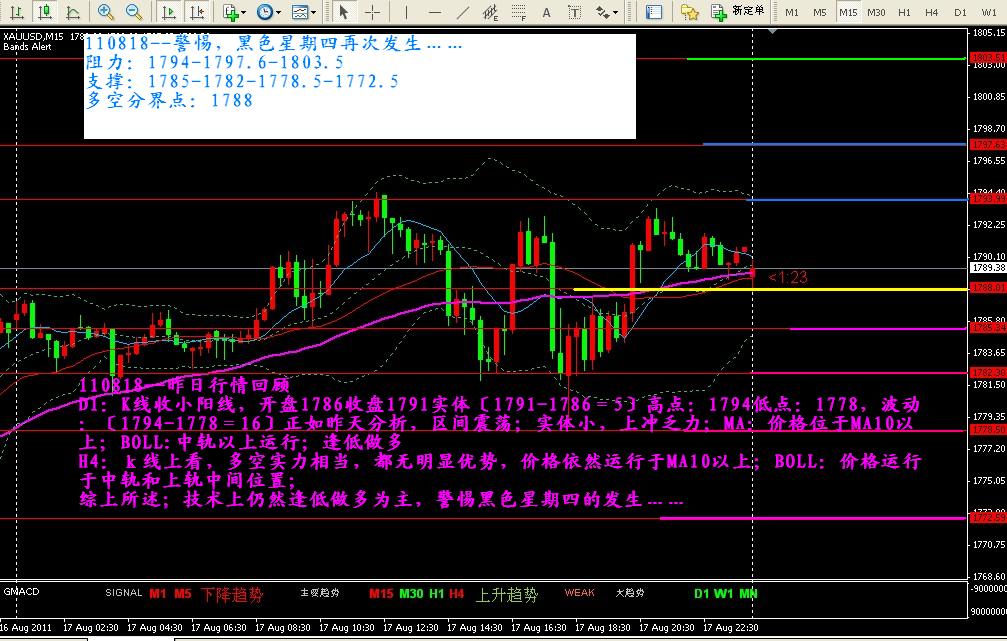The image size is (1007, 641).
Task: Switch to M30 timeframe
Action: click(x=876, y=12)
